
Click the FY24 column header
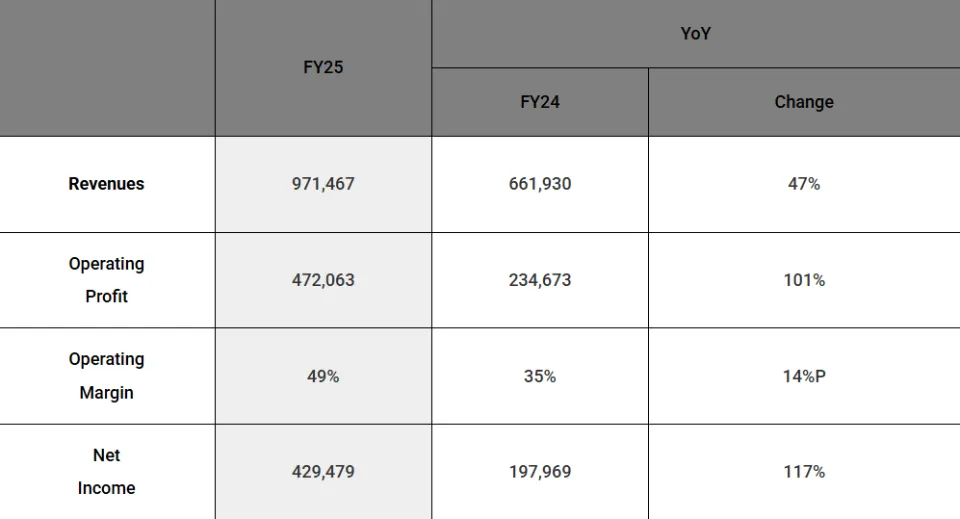pyautogui.click(x=540, y=102)
